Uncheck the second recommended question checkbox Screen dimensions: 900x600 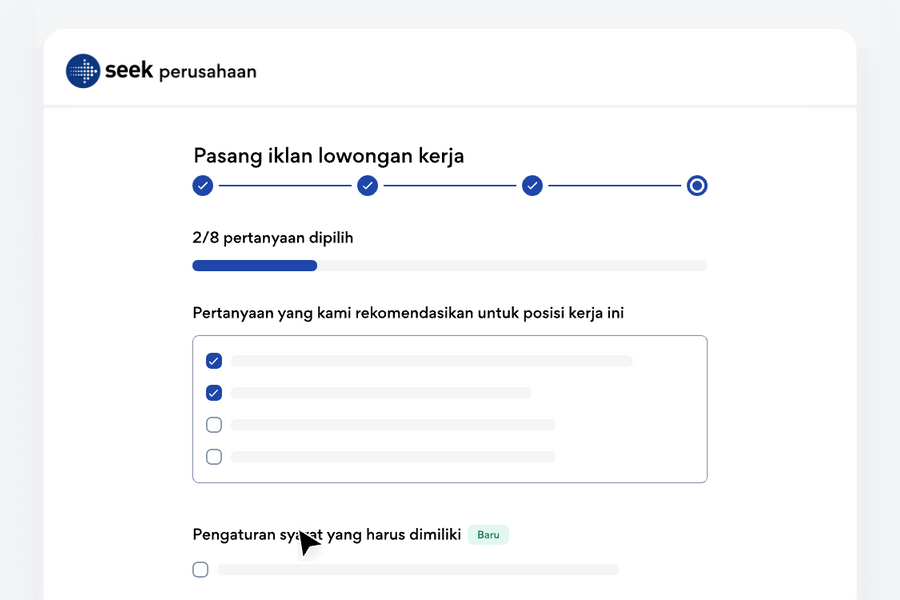[x=214, y=393]
